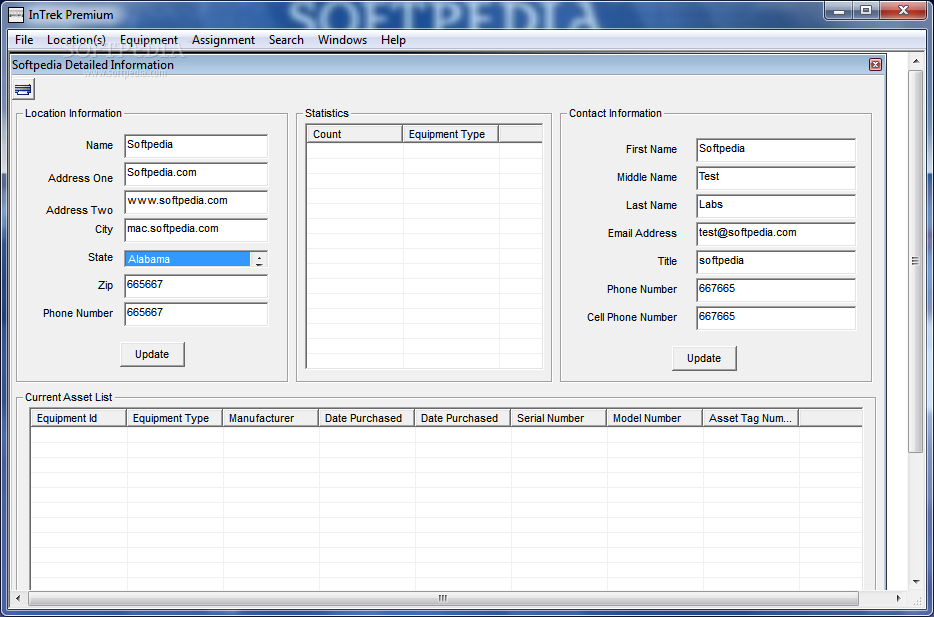934x617 pixels.
Task: Click the Email Address input field
Action: [776, 234]
